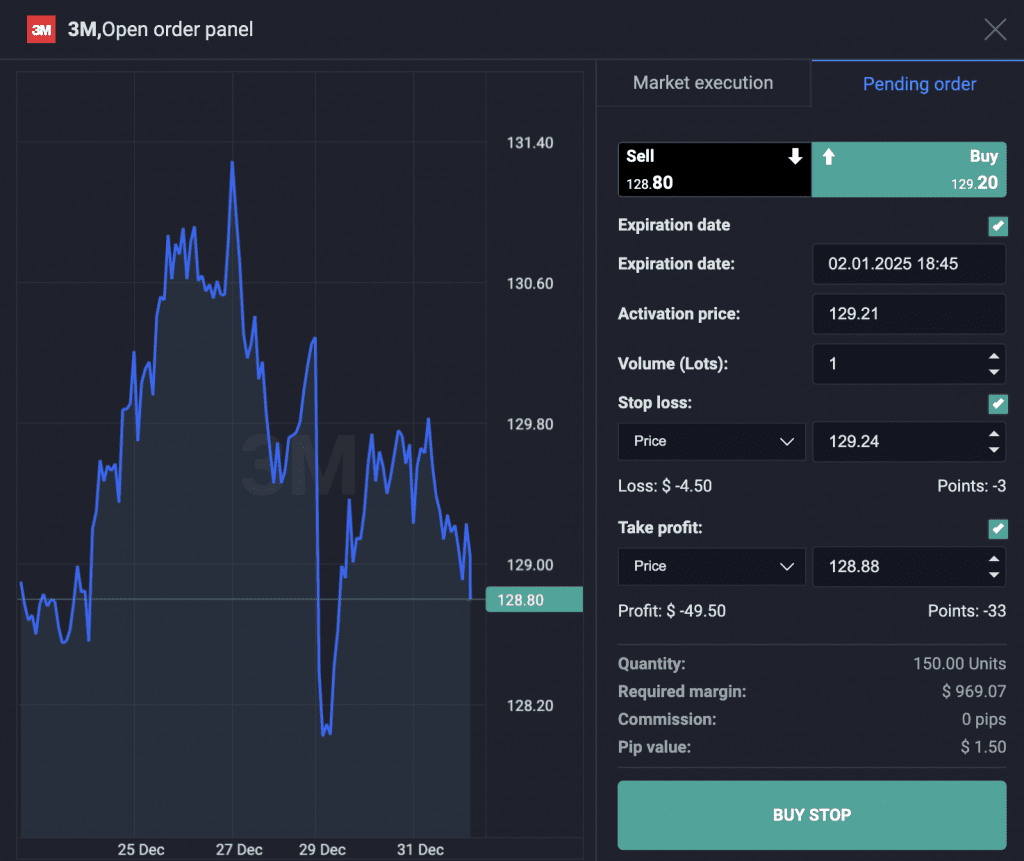Select the Pending order tab

(x=919, y=83)
